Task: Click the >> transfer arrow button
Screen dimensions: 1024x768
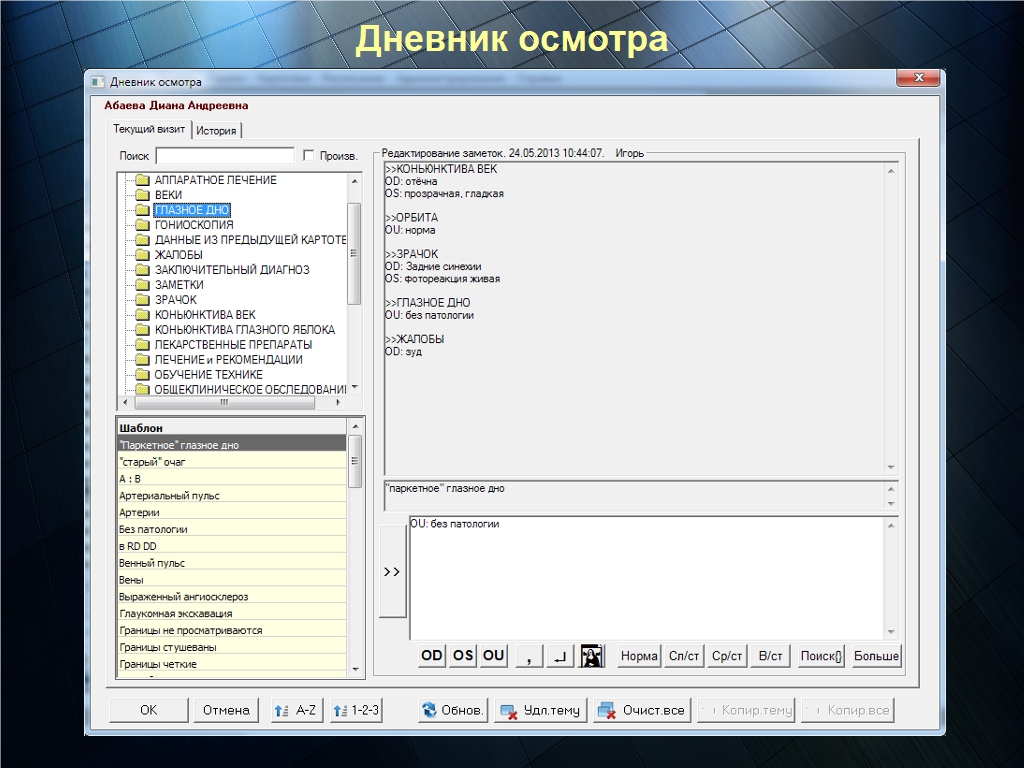Action: 392,572
